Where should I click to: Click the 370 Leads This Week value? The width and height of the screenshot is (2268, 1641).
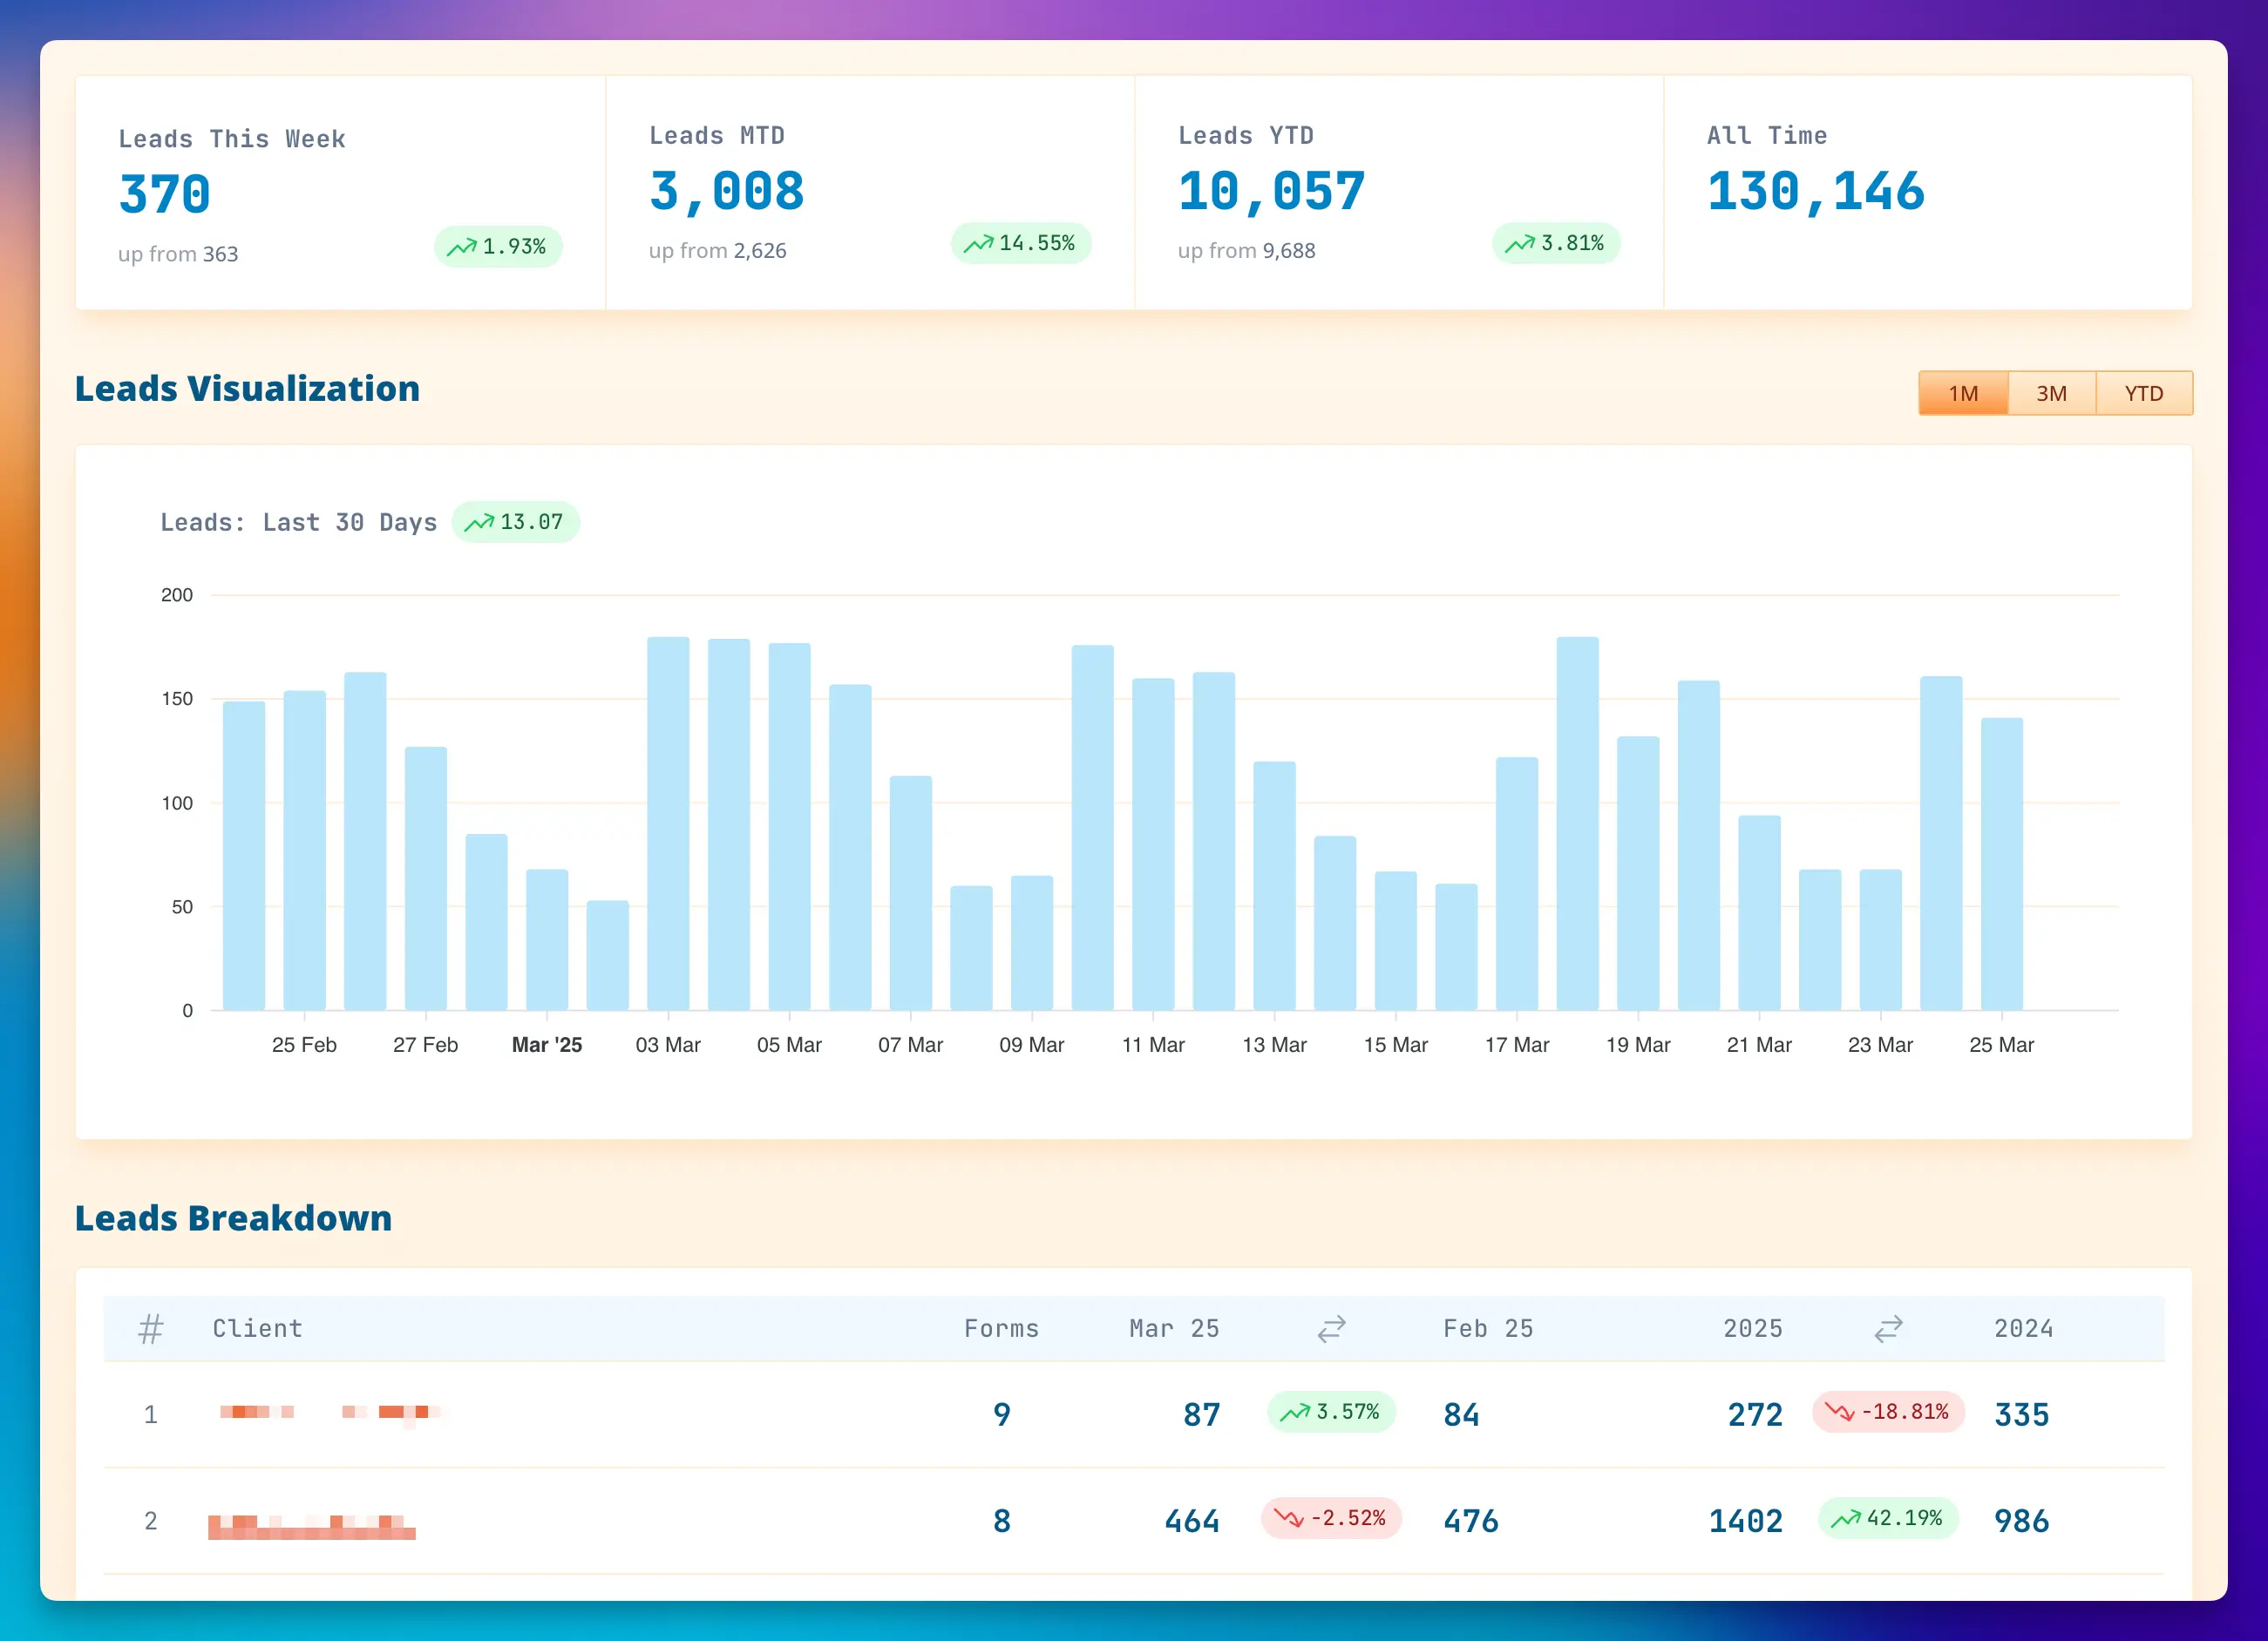165,194
